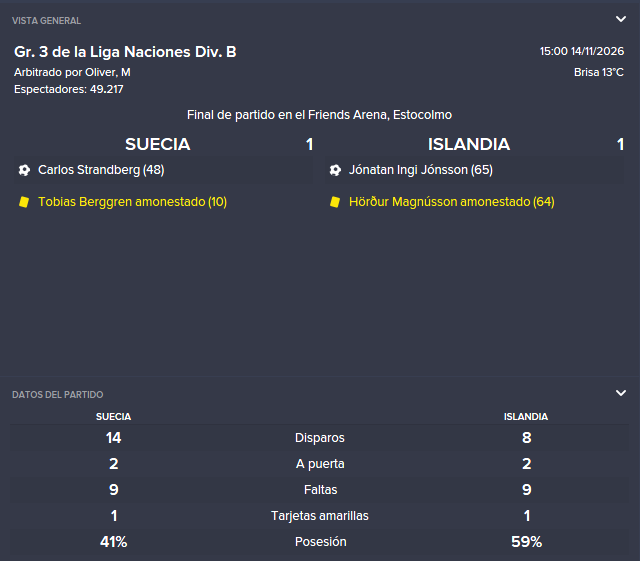
Task: Collapse the Datos del Partido panel chevron
Action: pyautogui.click(x=621, y=393)
